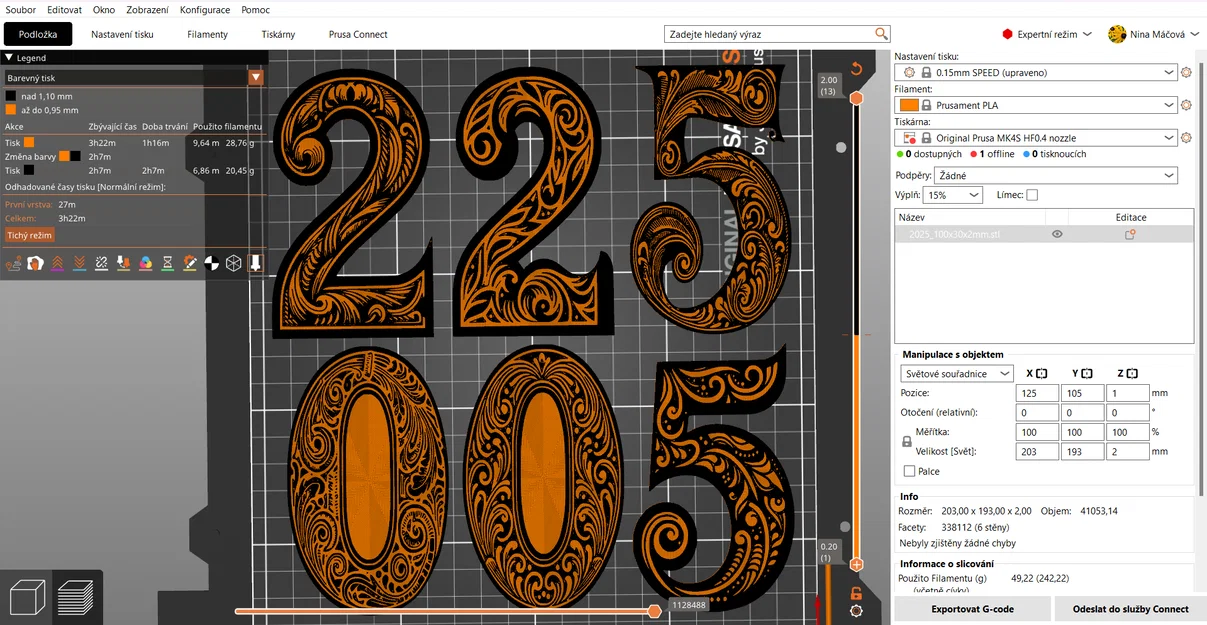Open the Konfigurace menu
1207x625 pixels.
pos(205,9)
